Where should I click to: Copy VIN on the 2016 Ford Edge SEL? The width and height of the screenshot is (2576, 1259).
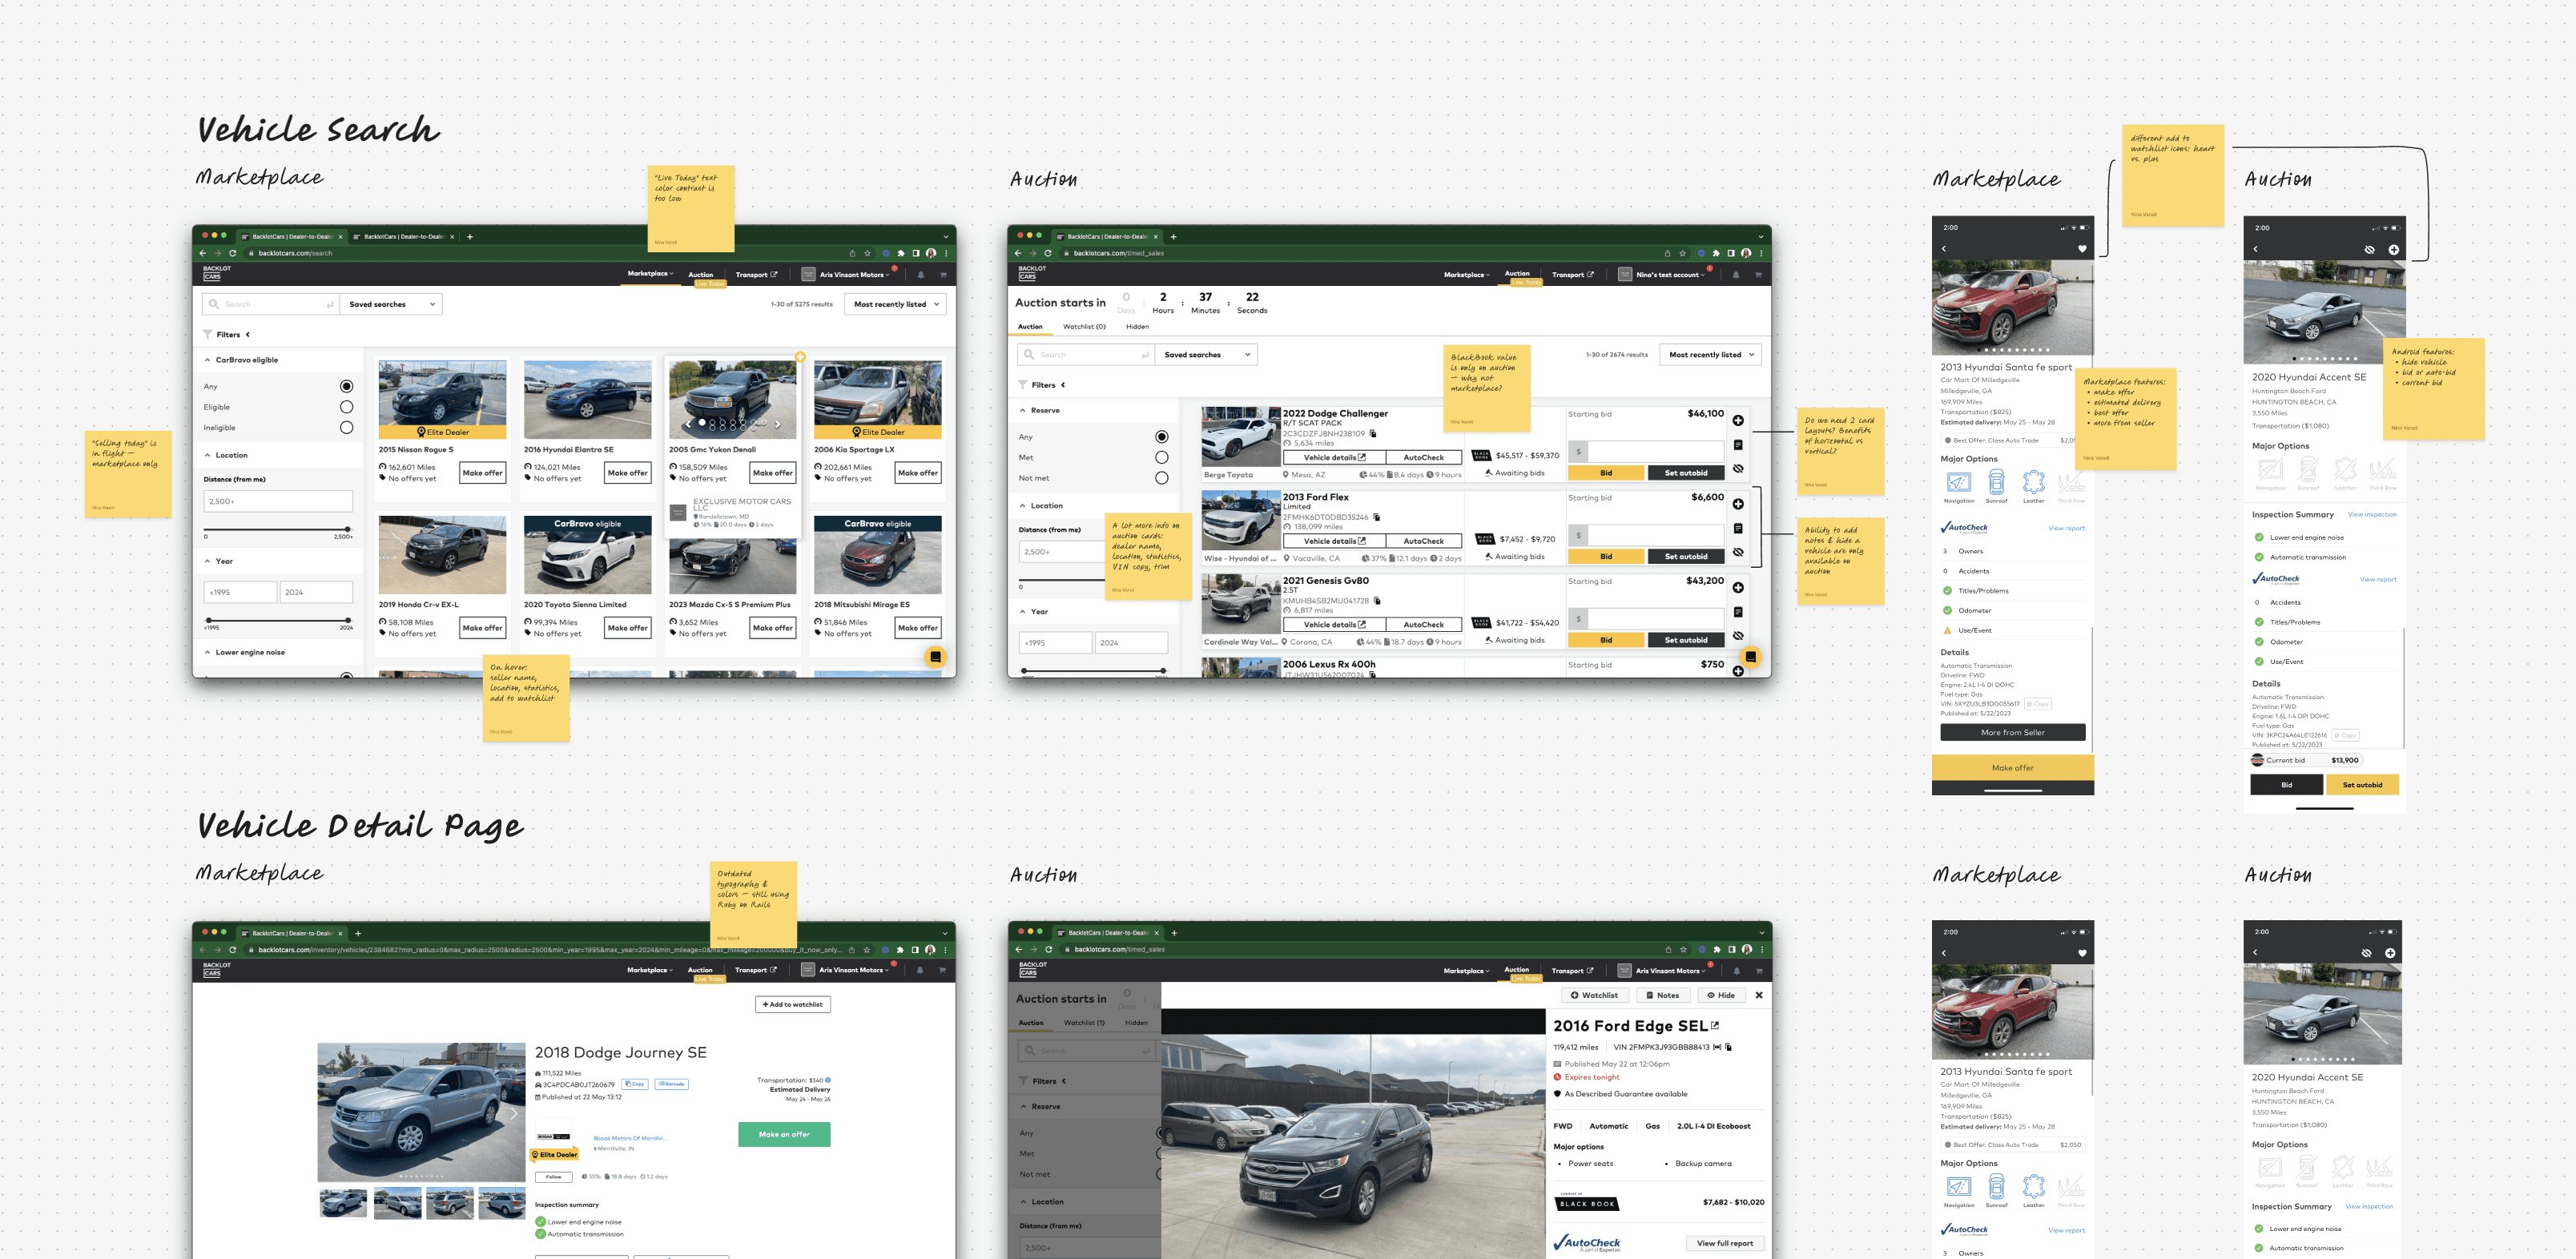click(x=1728, y=1047)
